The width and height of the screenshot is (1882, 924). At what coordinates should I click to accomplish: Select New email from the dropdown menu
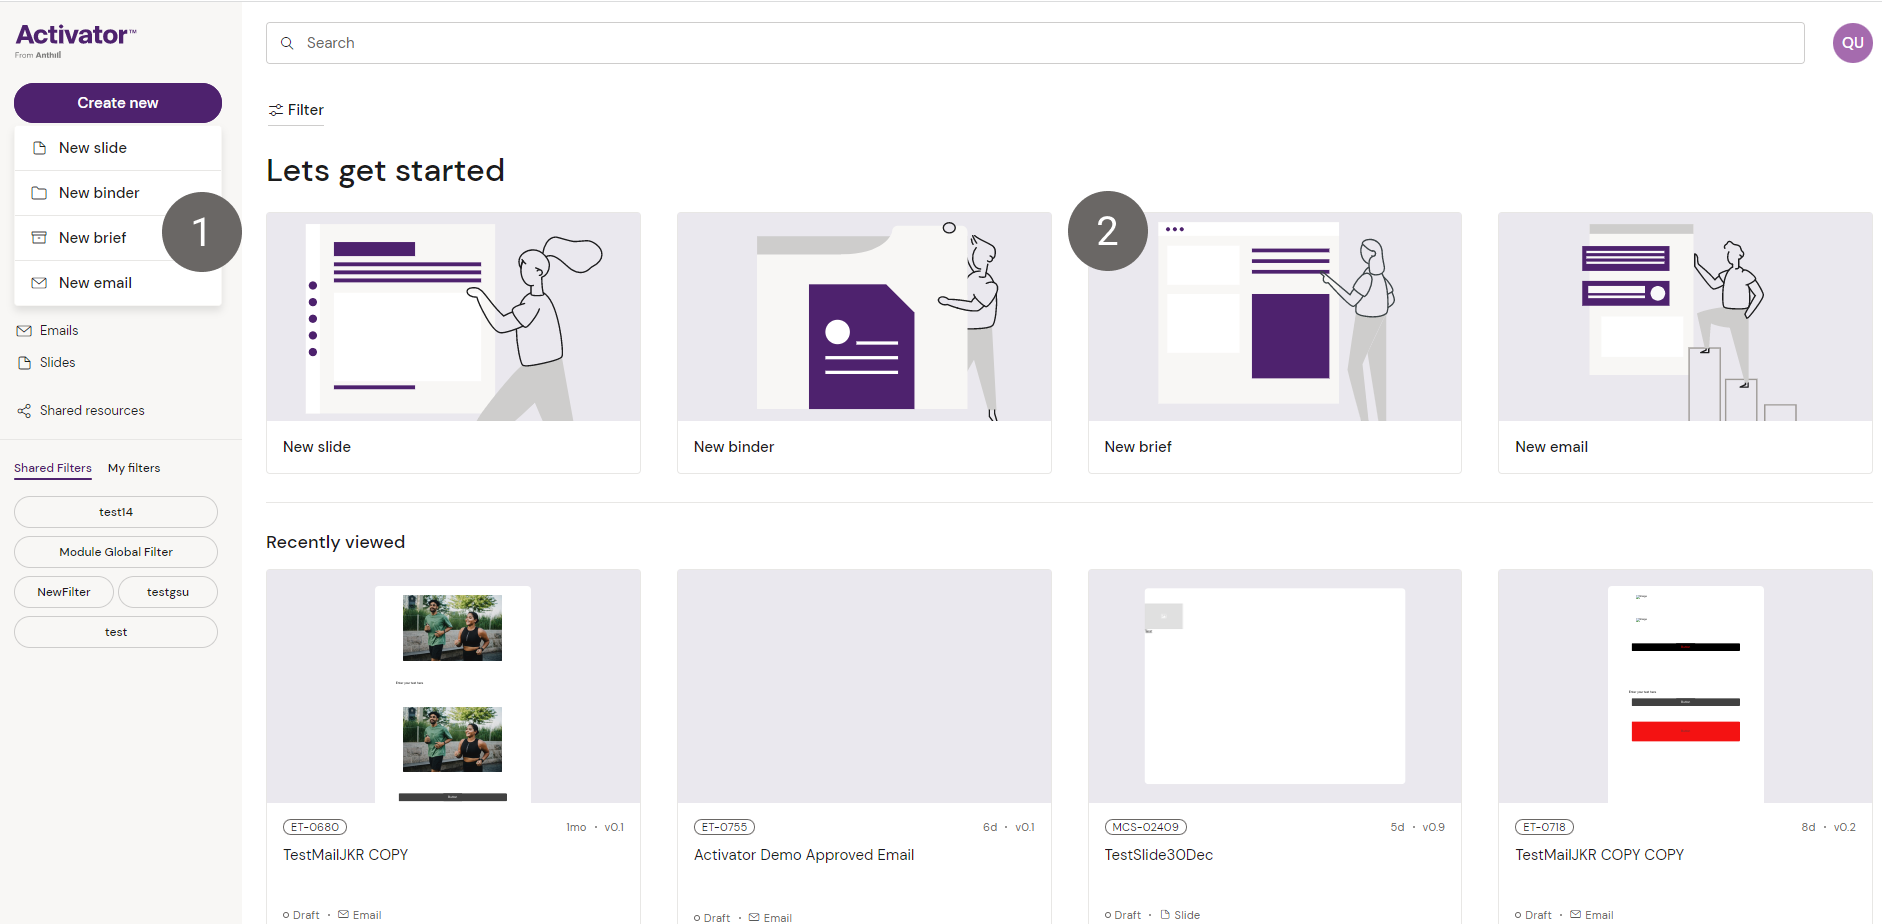click(95, 283)
